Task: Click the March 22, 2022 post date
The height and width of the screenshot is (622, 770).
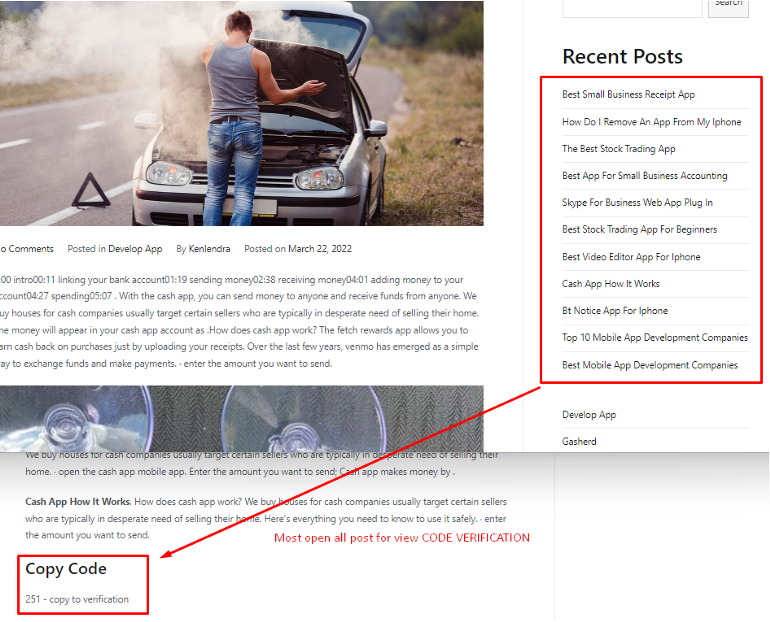Action: tap(320, 249)
